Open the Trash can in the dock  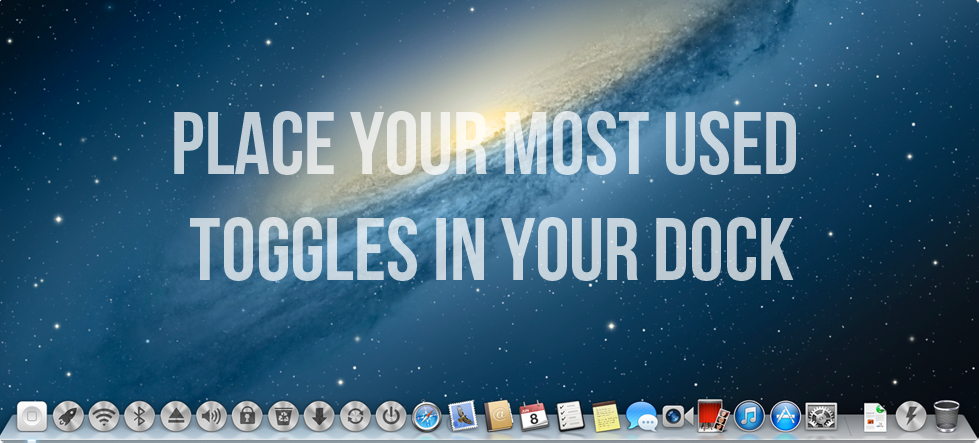pos(947,416)
